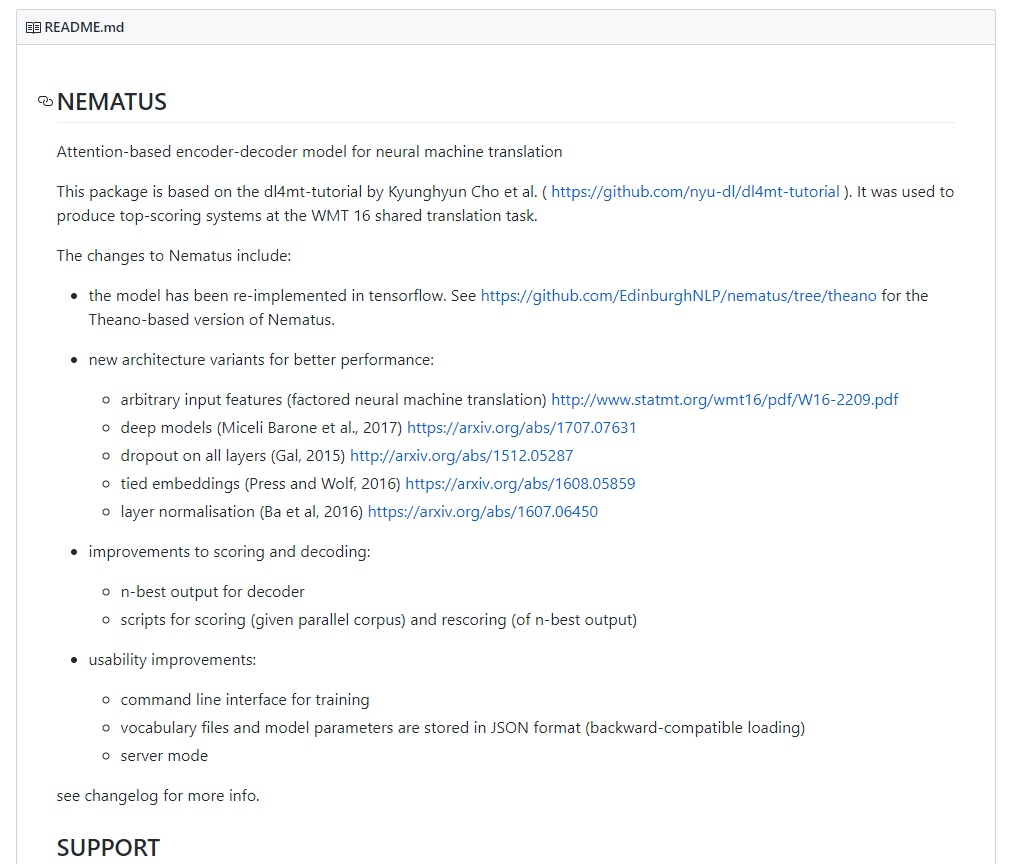Click the NEMATUS heading text
This screenshot has width=1013, height=864.
[x=112, y=102]
